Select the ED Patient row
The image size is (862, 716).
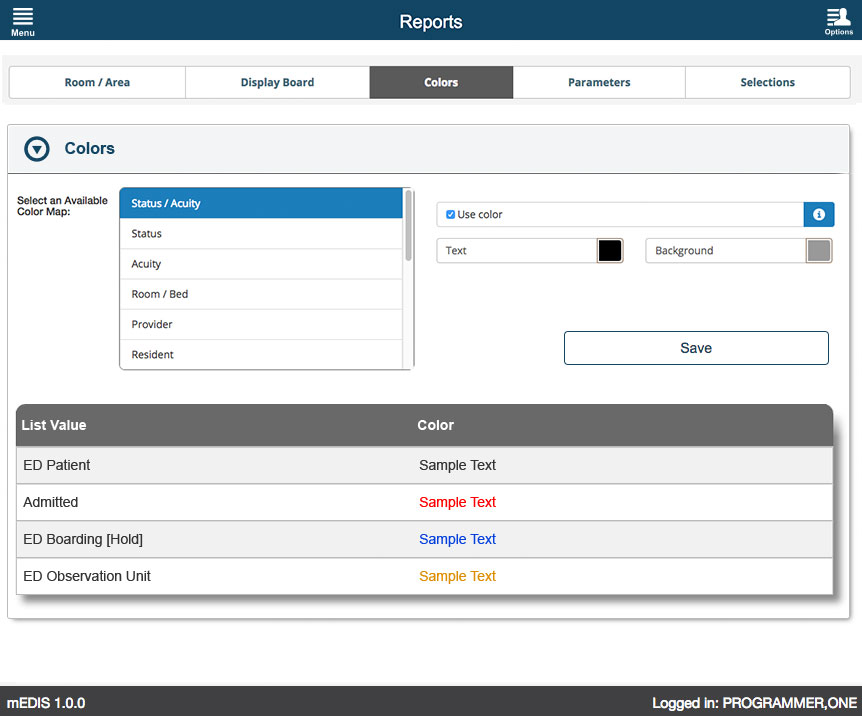click(x=424, y=465)
